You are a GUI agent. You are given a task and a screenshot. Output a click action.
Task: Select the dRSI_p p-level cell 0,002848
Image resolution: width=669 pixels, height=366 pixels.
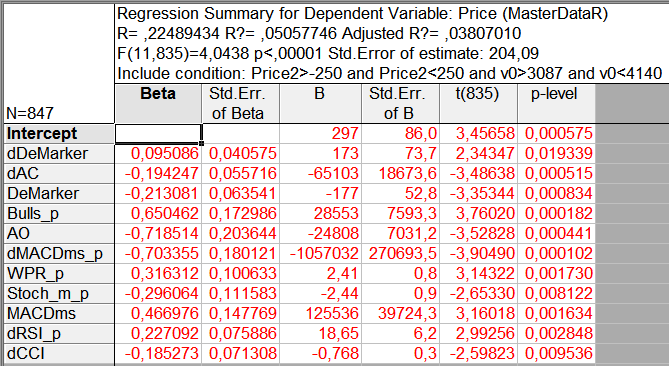[556, 334]
